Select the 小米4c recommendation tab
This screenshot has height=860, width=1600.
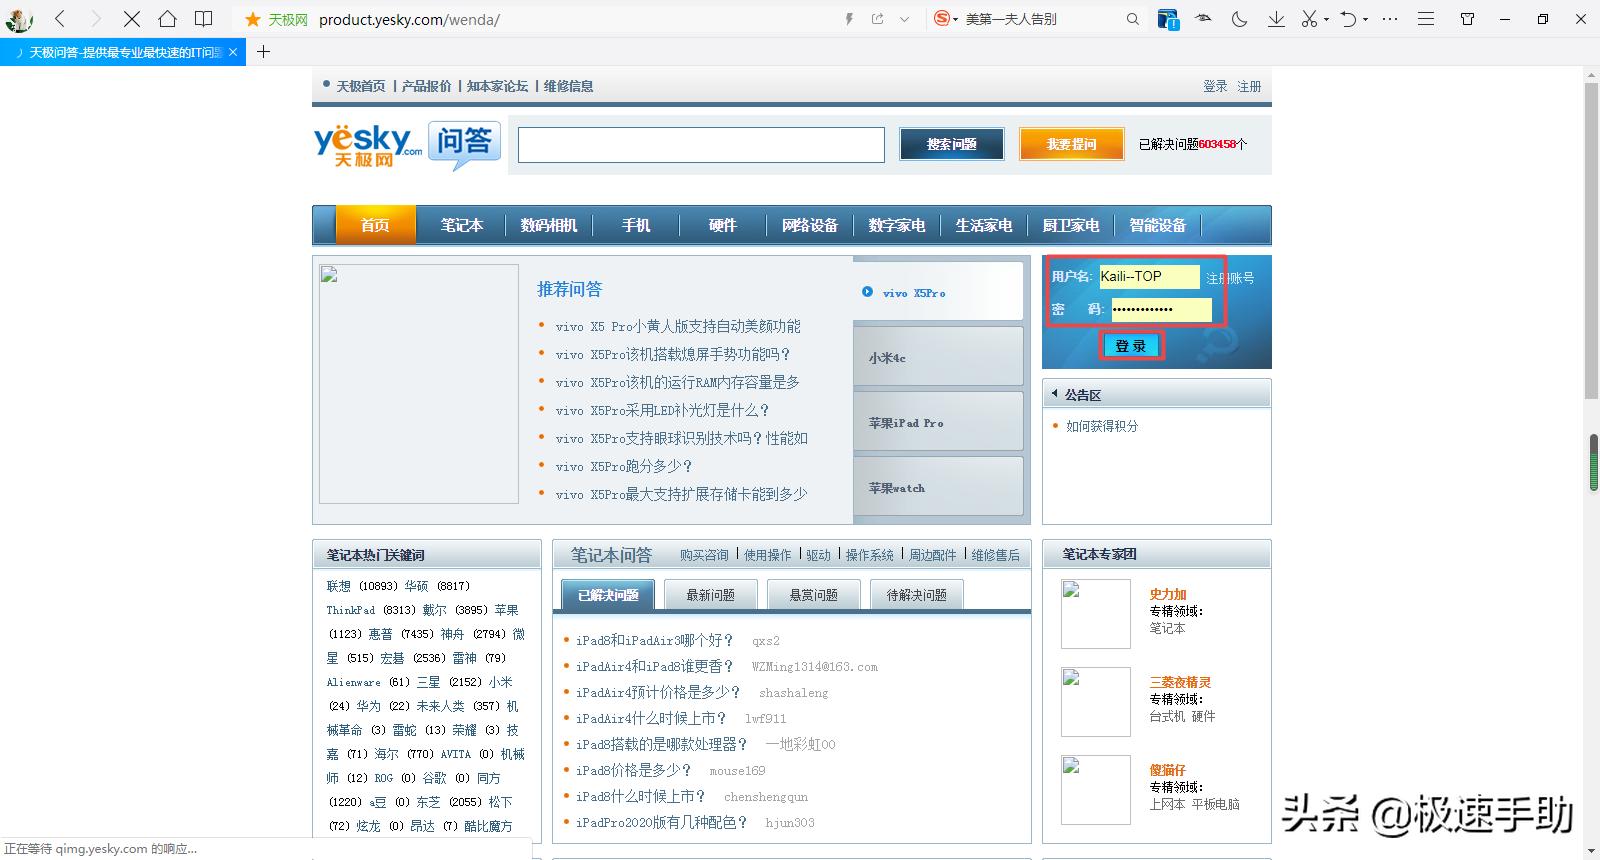click(x=938, y=357)
